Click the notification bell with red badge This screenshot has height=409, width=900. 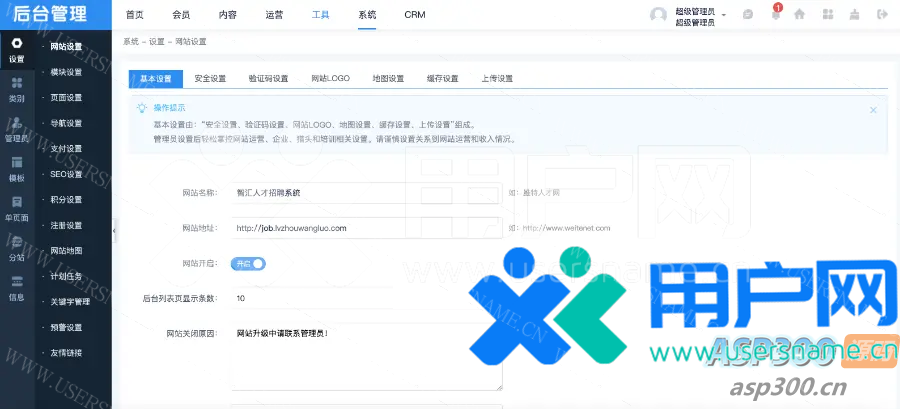coord(775,14)
